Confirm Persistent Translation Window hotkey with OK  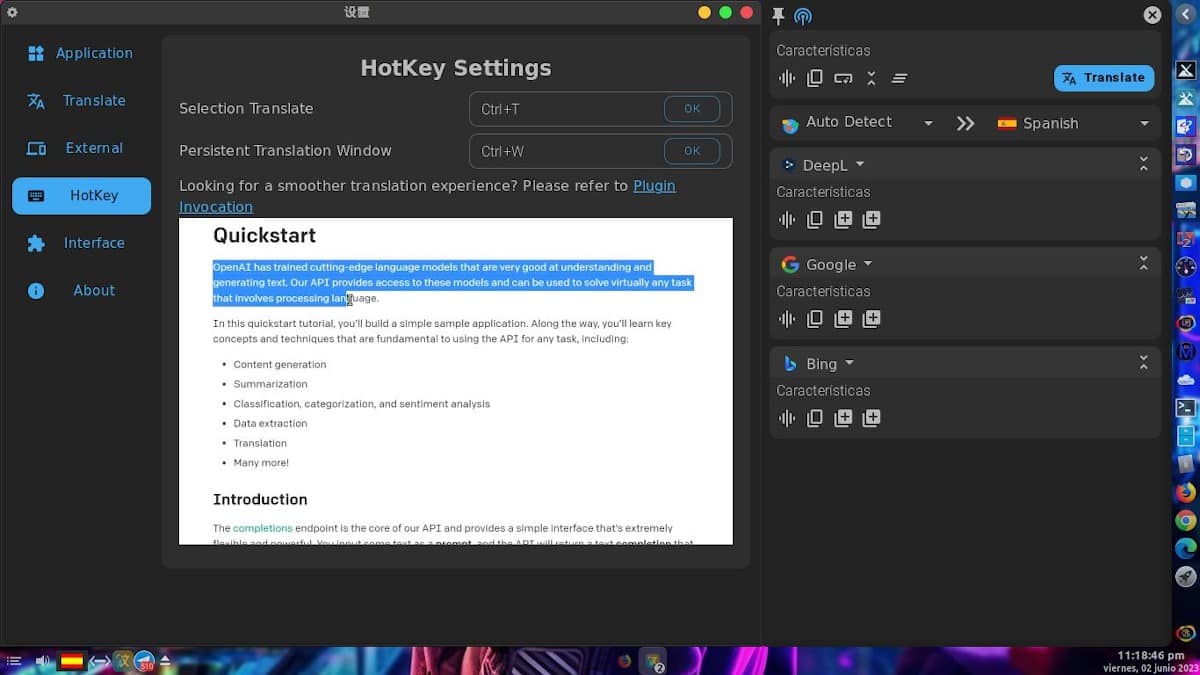point(692,151)
